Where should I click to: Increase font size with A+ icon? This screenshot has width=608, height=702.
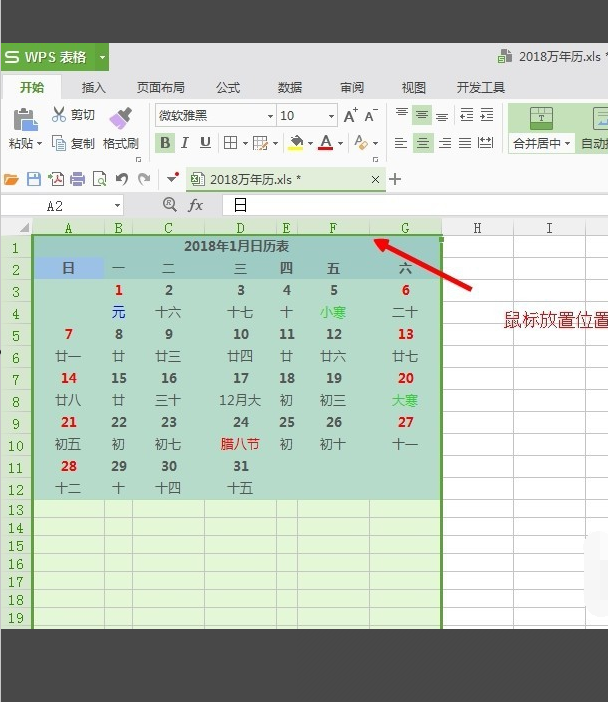[x=351, y=116]
